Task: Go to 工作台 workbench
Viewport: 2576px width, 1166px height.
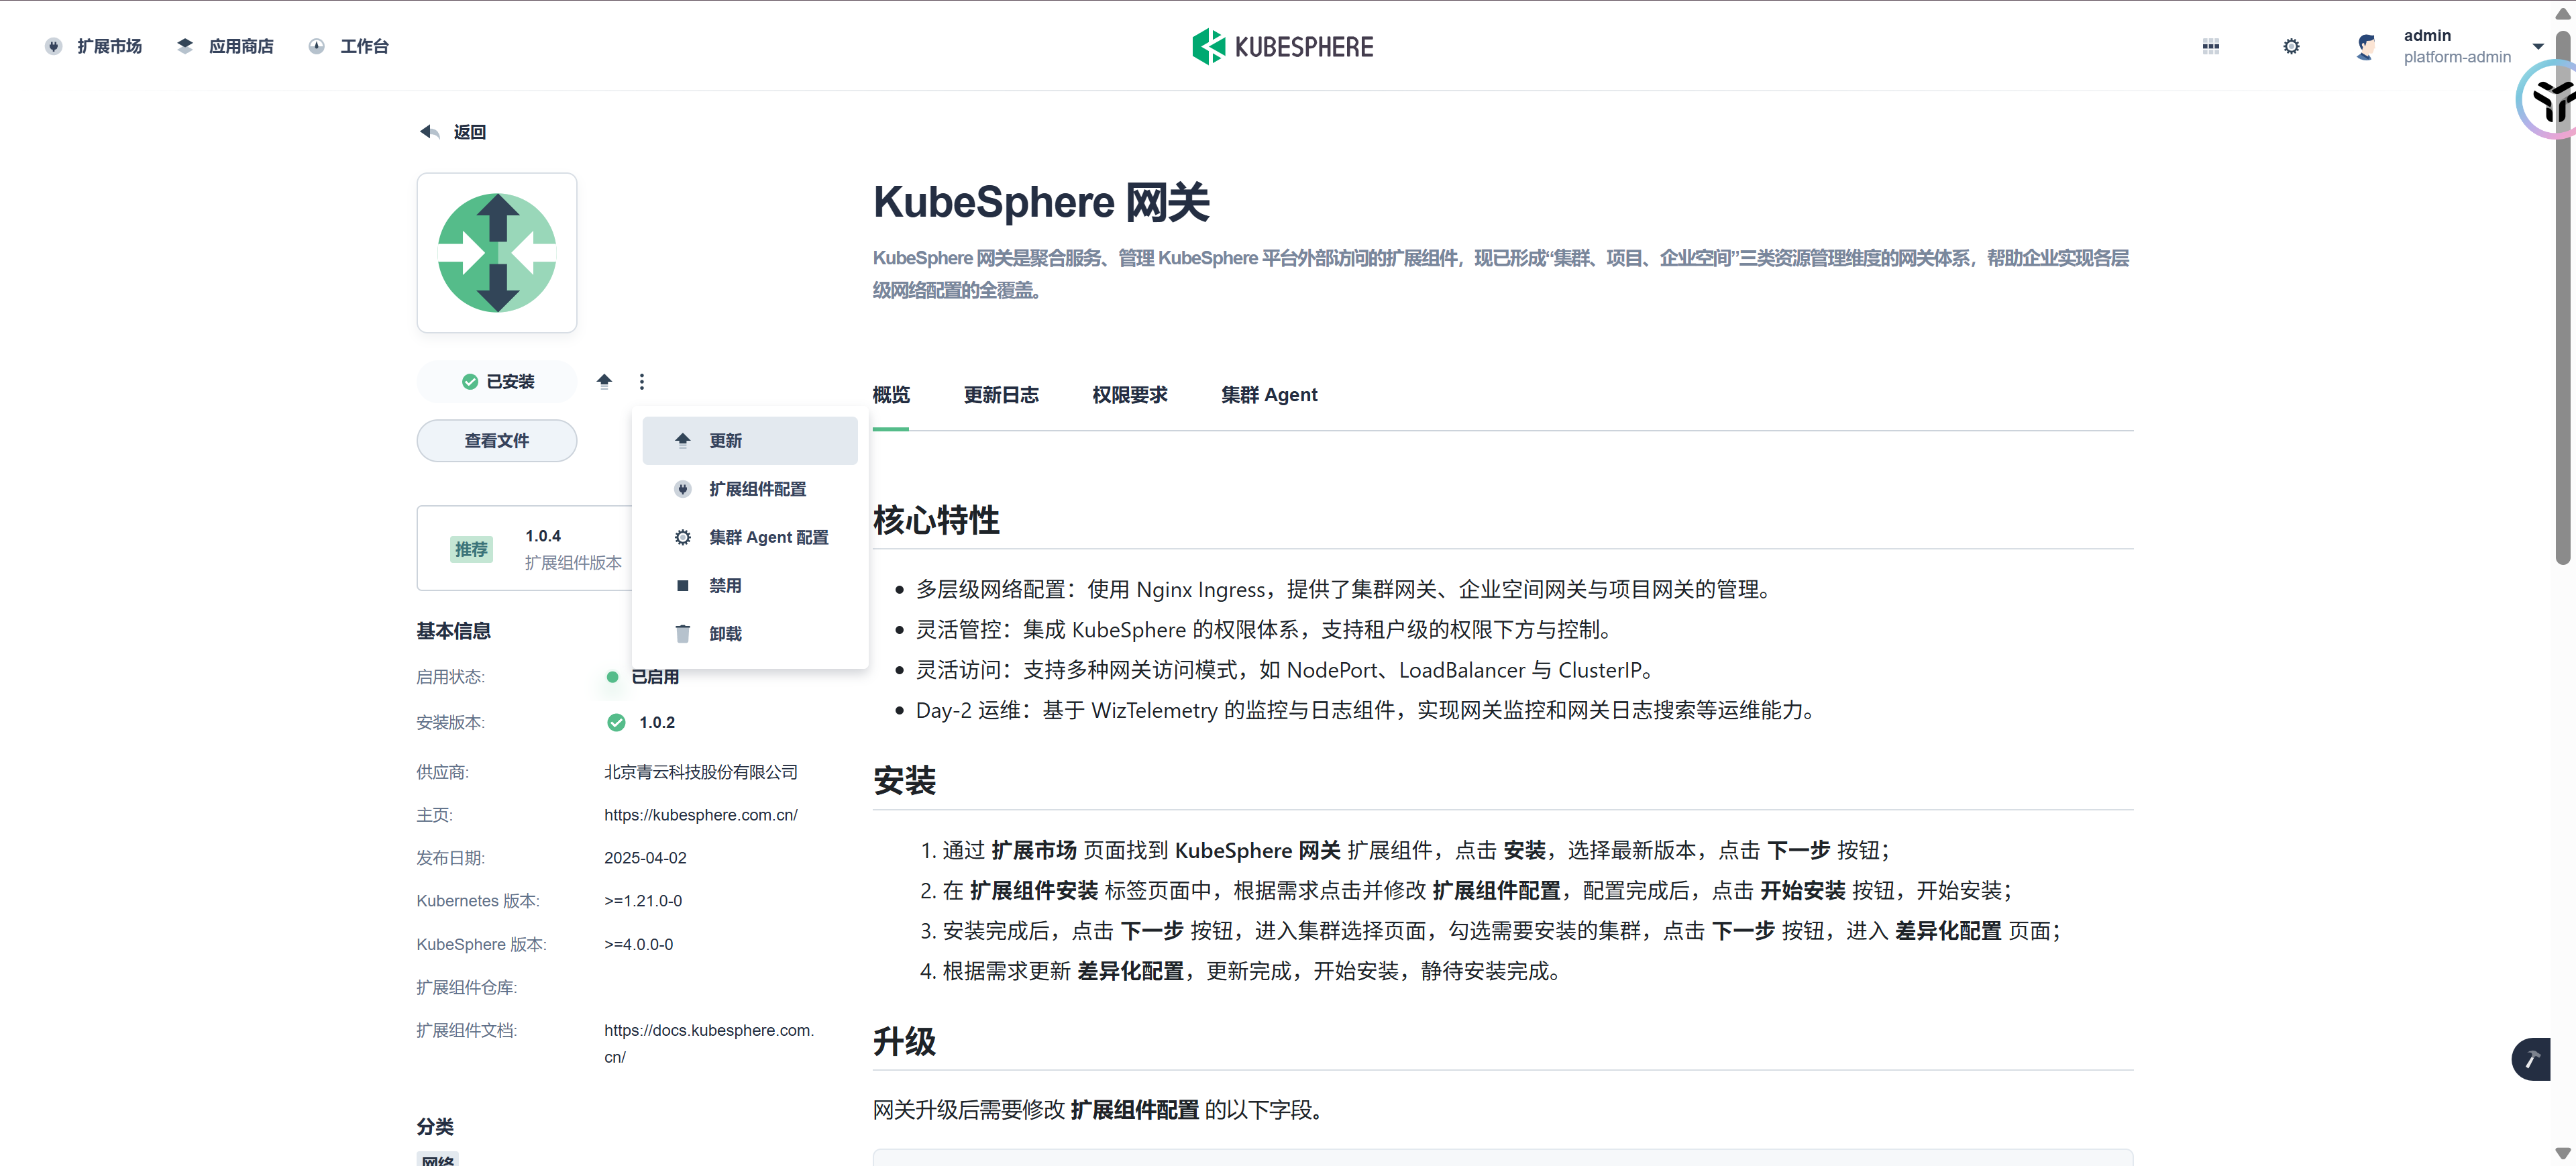Action: pos(348,46)
